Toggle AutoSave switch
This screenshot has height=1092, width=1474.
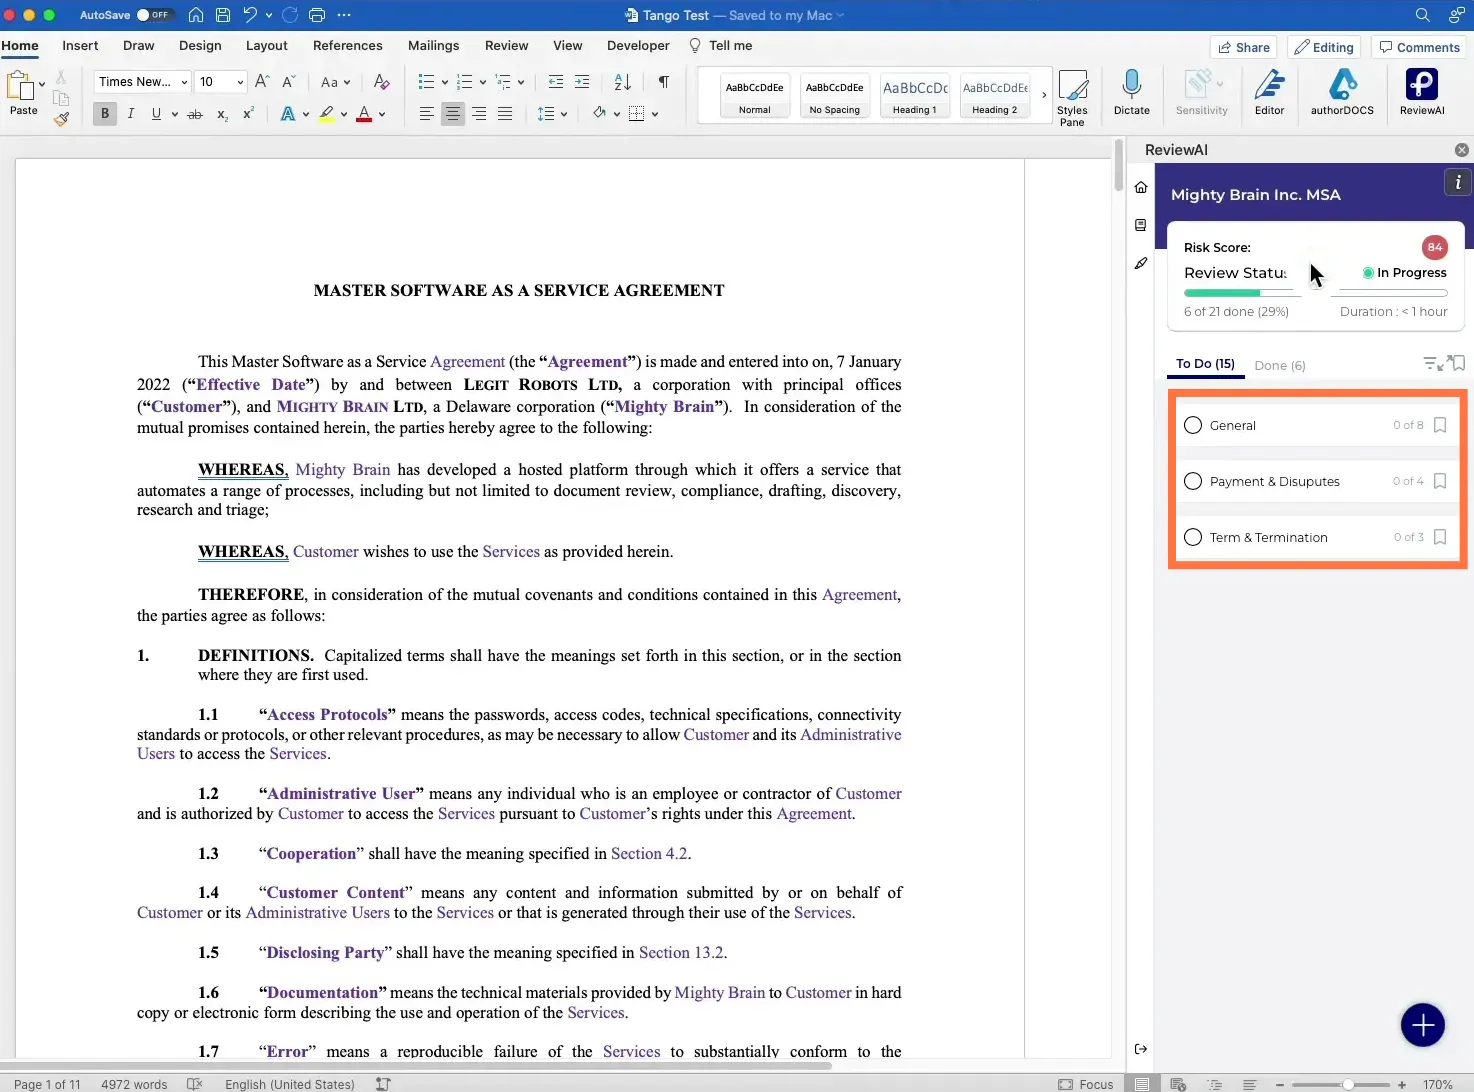pos(154,15)
